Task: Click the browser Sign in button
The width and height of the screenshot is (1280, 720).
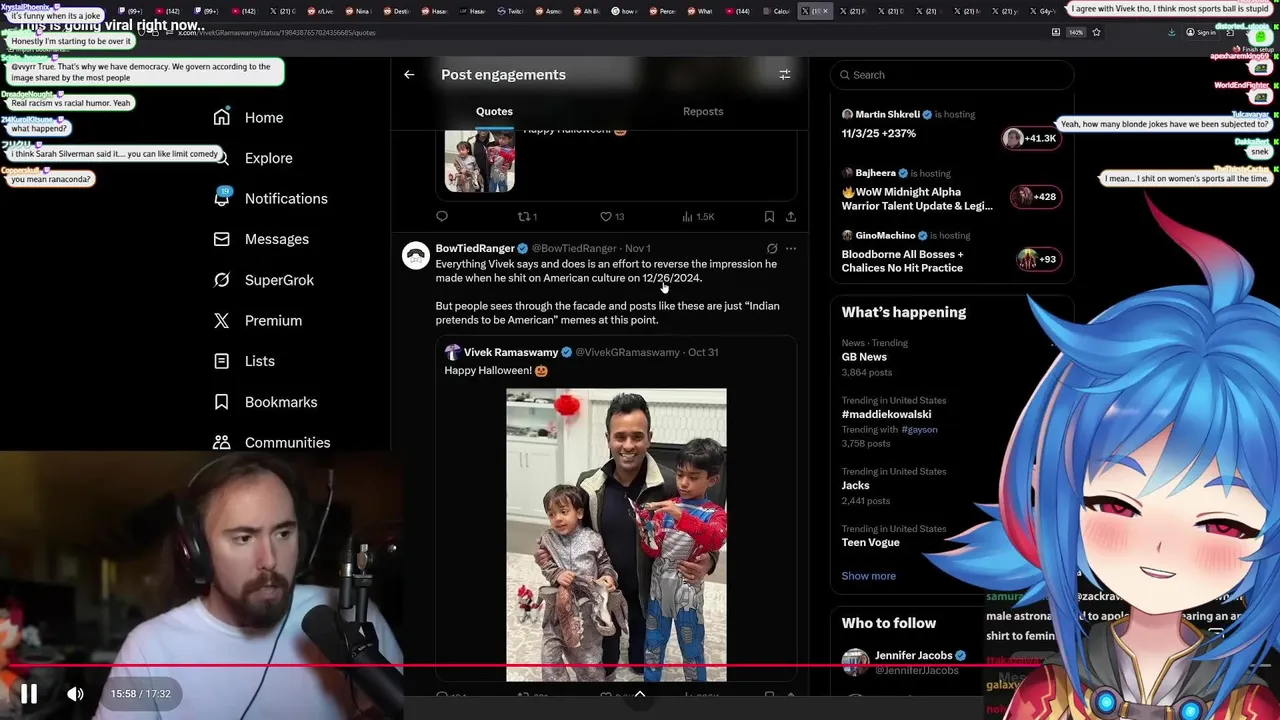Action: [1200, 32]
